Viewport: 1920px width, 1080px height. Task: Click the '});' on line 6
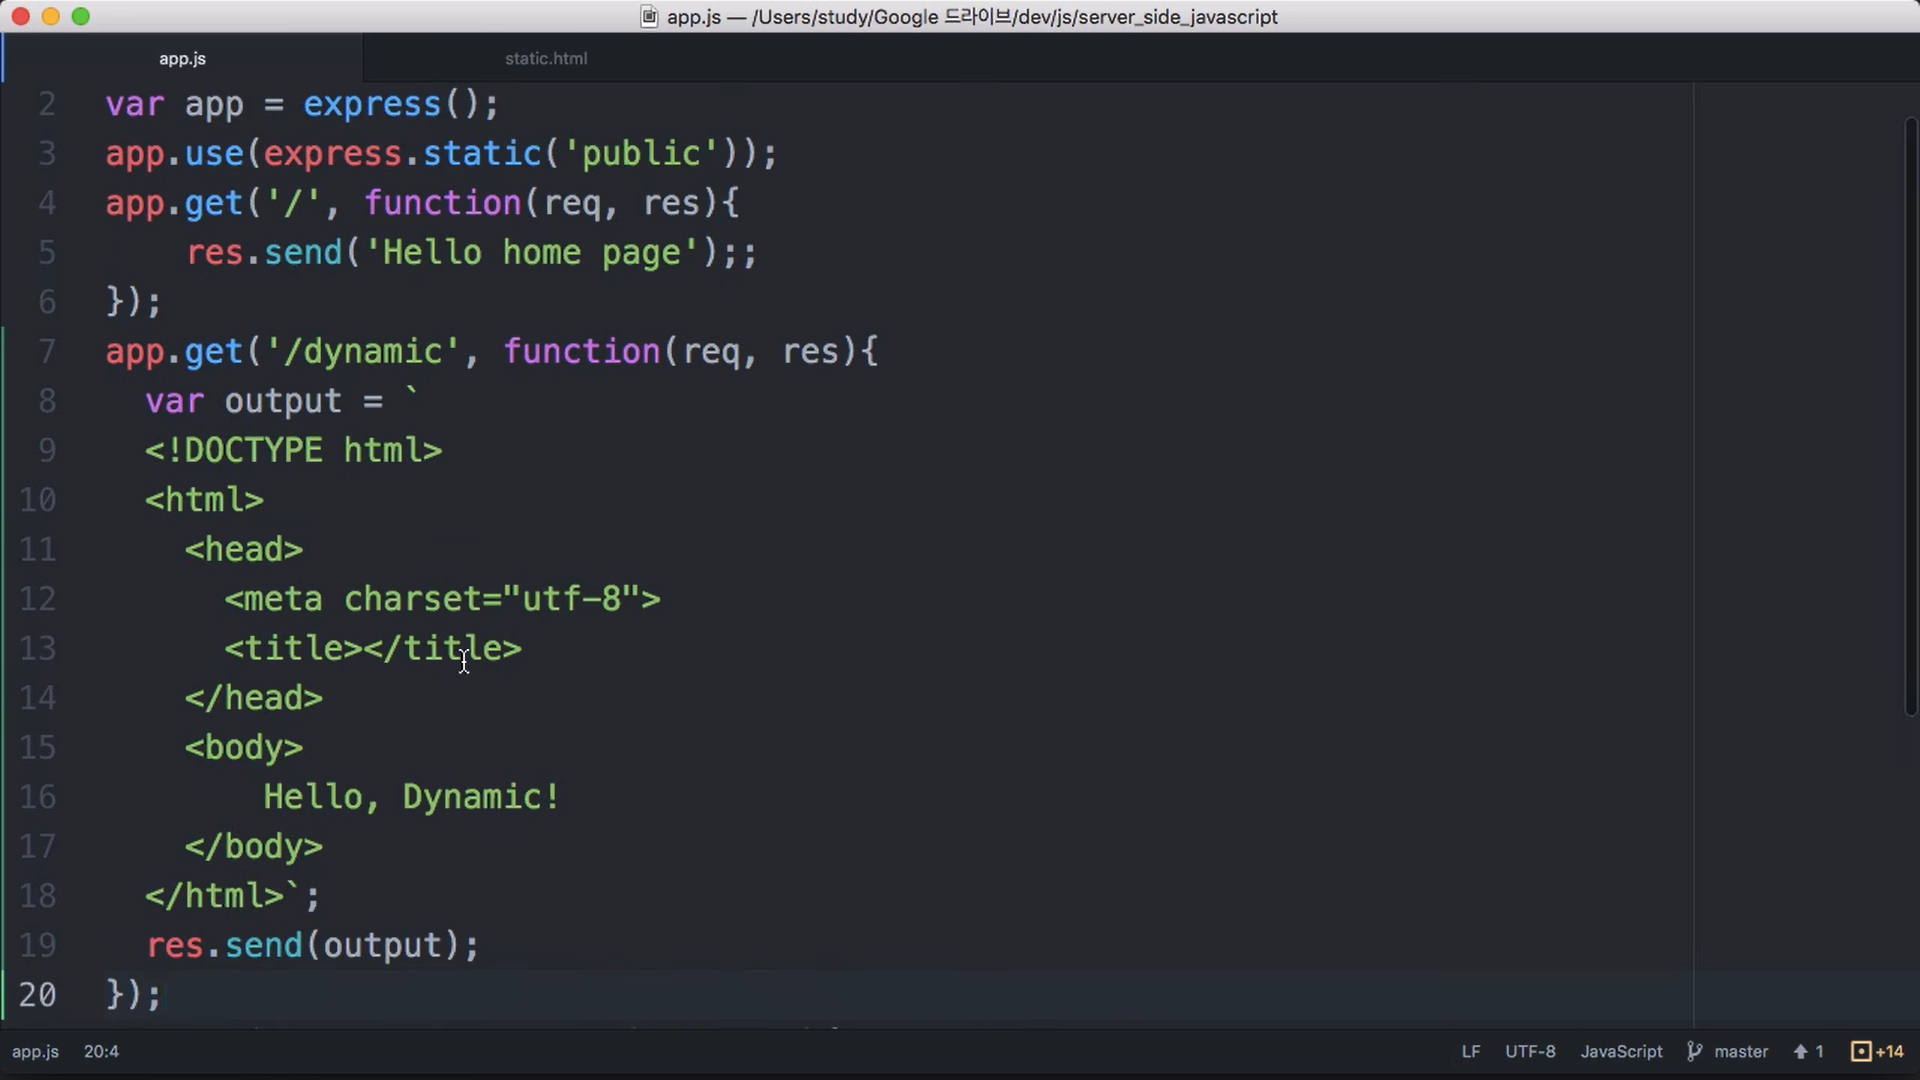coord(133,302)
